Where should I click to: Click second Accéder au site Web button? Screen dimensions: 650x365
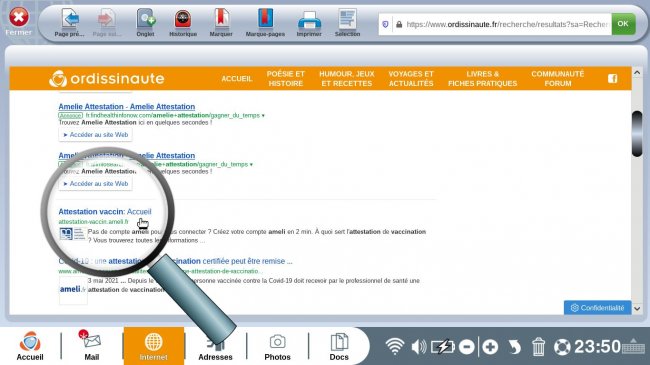pos(95,184)
